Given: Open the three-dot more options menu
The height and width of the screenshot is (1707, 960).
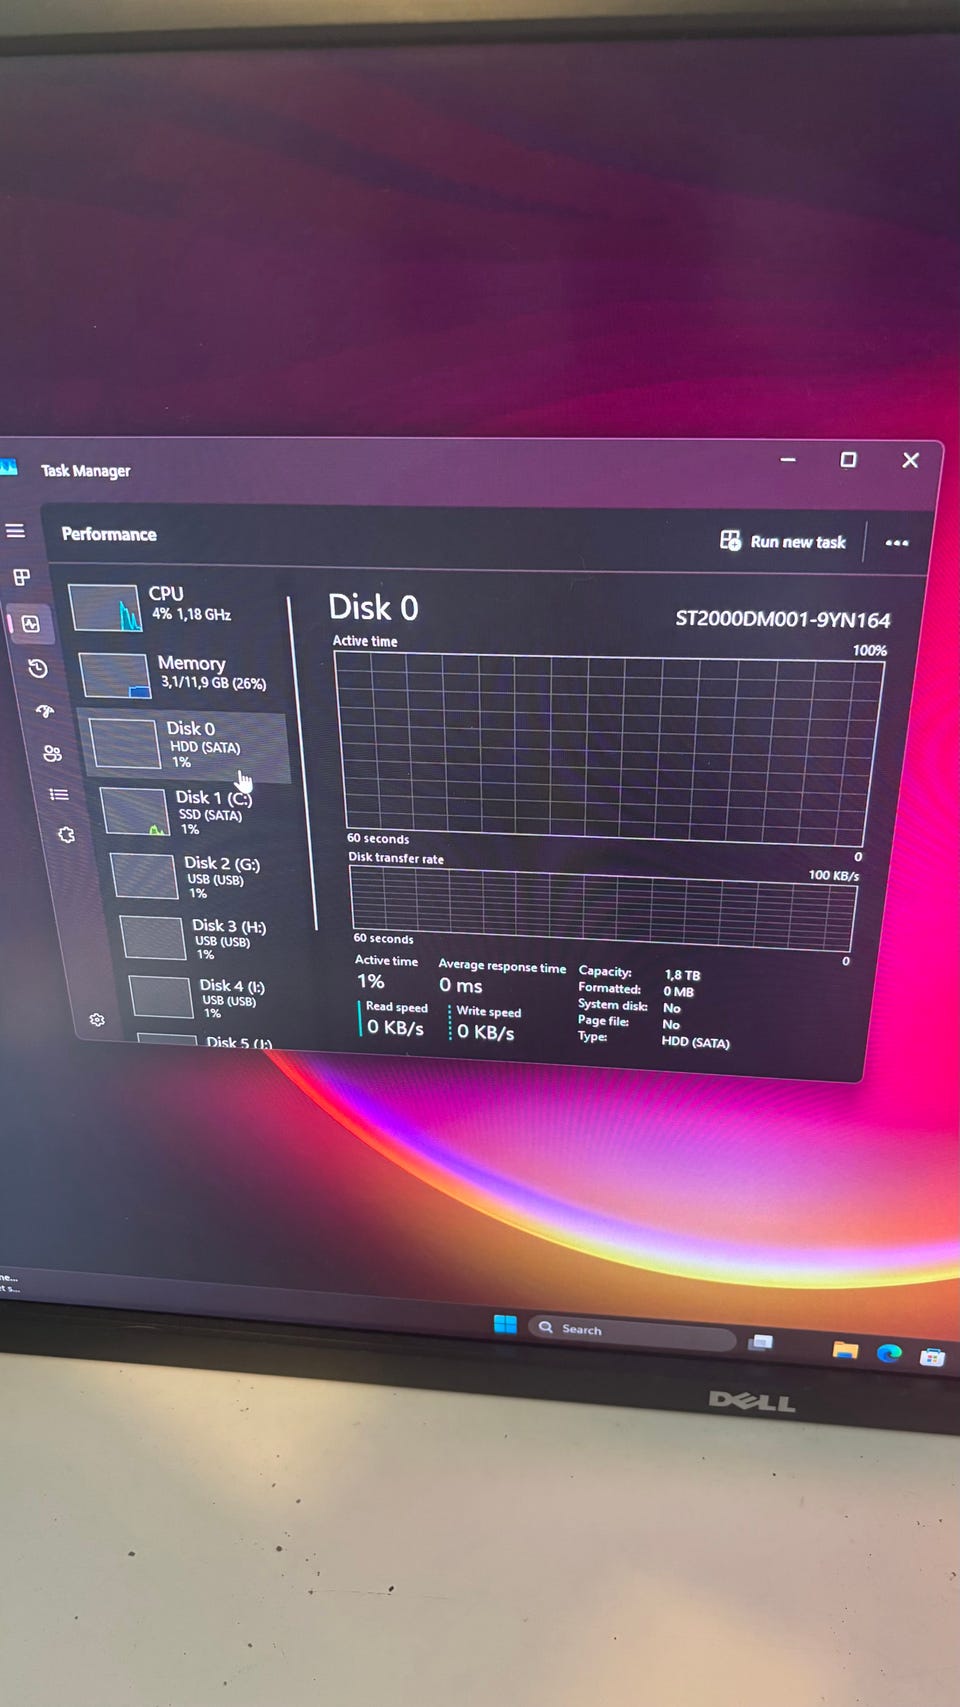Looking at the screenshot, I should 897,543.
